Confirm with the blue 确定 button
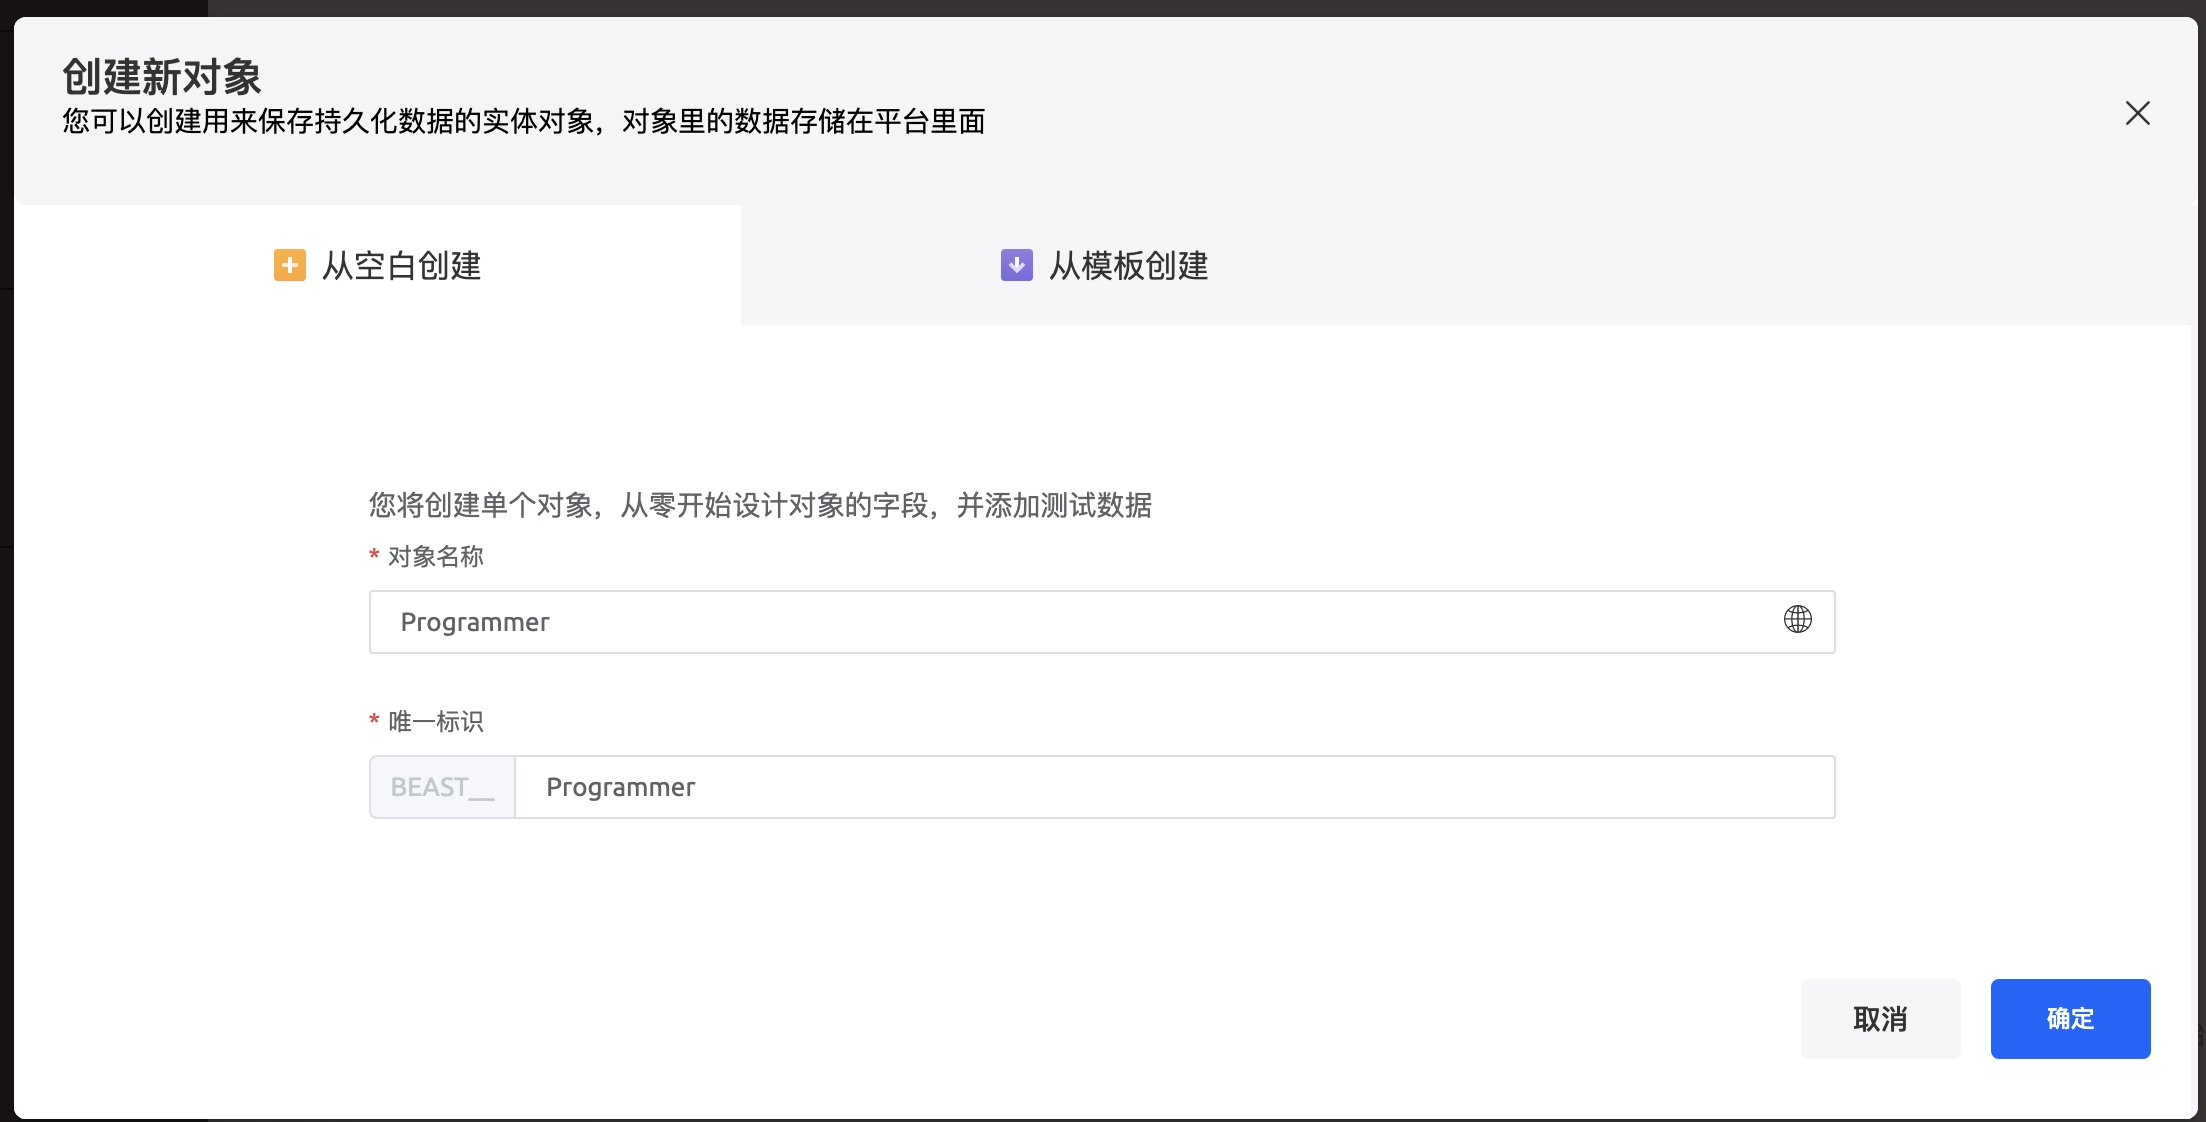This screenshot has height=1122, width=2206. (2069, 1018)
